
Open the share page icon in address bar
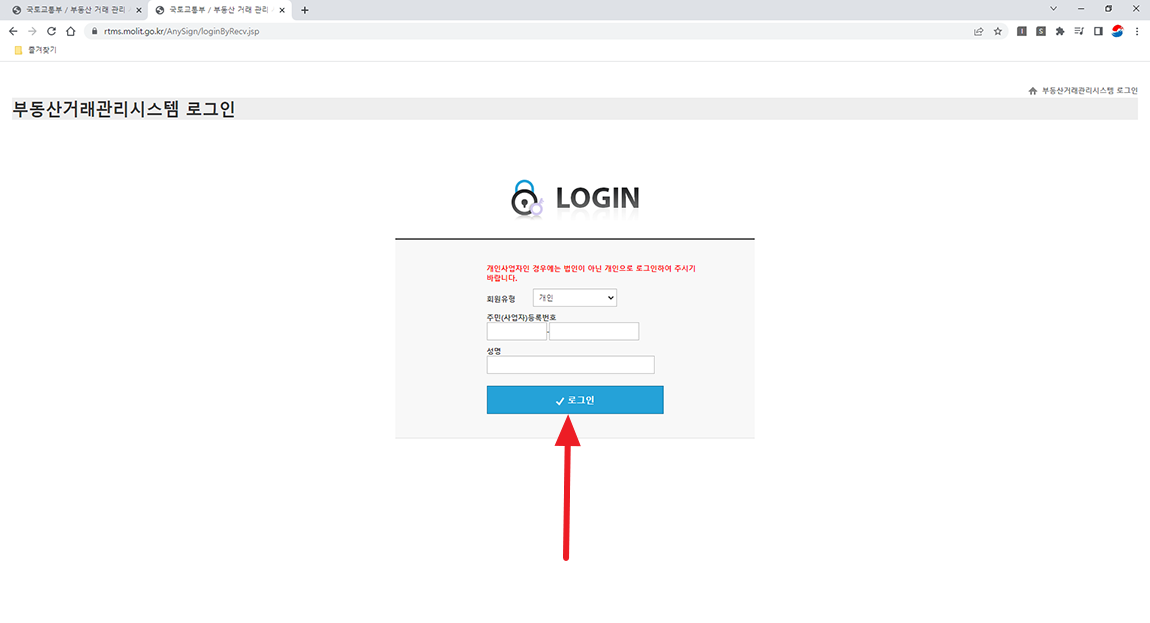pos(978,32)
